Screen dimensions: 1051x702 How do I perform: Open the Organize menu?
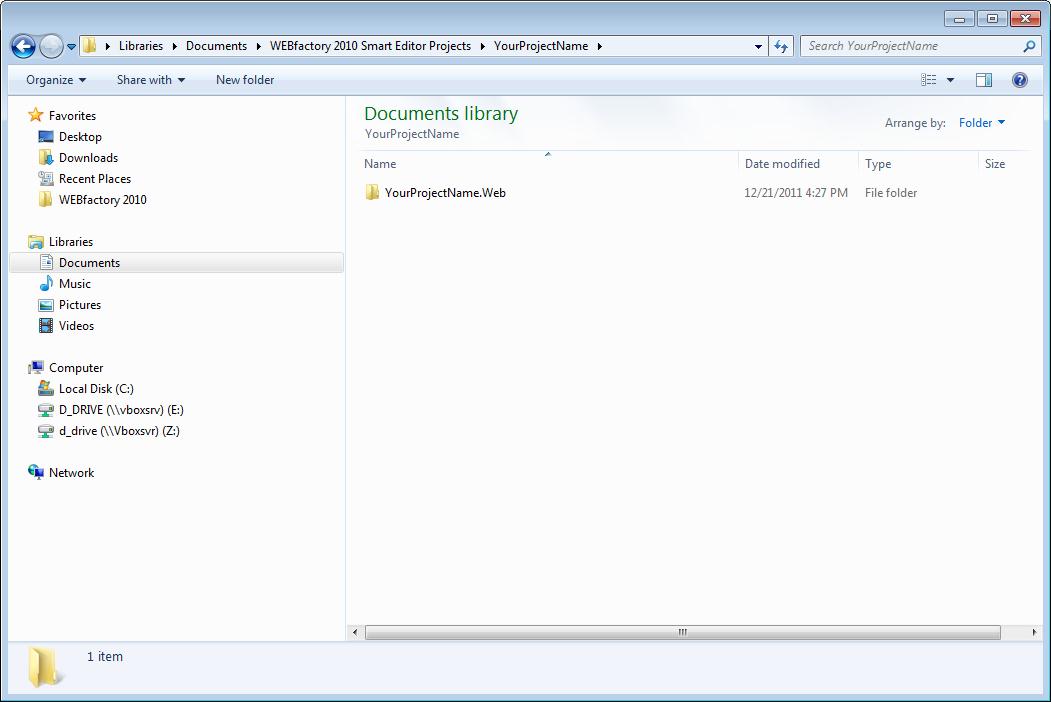(x=56, y=80)
